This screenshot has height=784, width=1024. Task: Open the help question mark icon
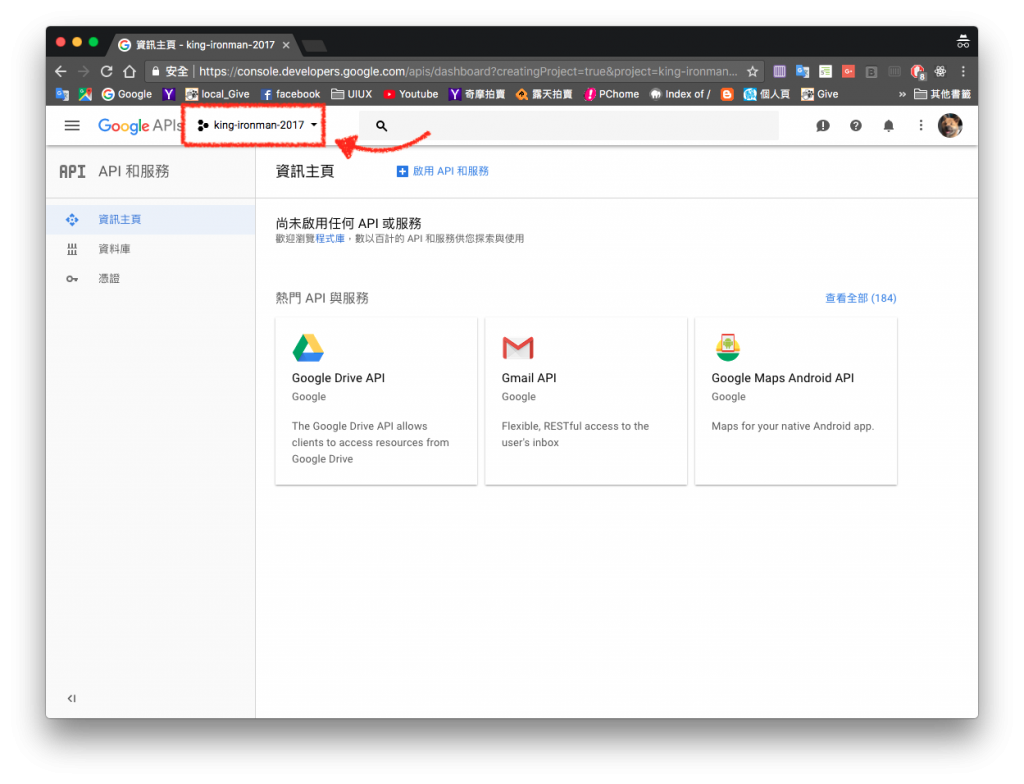856,125
